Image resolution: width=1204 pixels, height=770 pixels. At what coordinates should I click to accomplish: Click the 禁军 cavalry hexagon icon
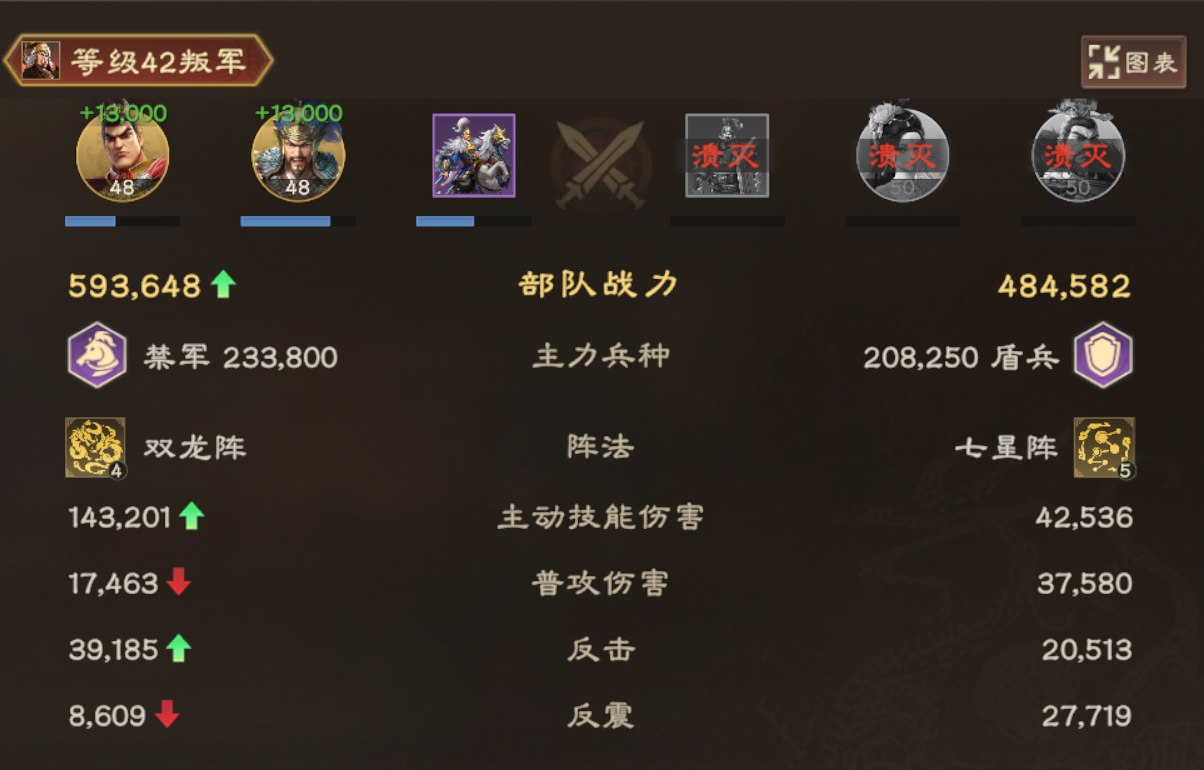97,355
